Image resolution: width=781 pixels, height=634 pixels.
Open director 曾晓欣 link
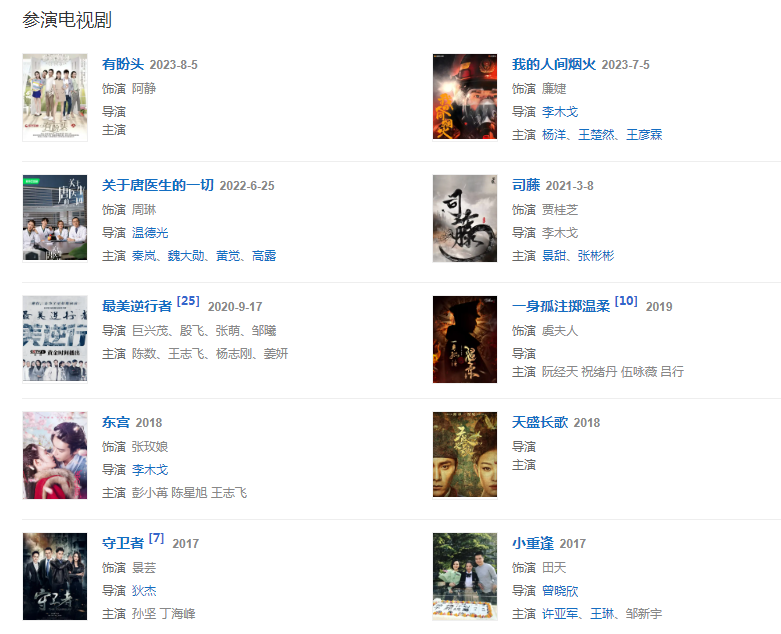tap(560, 591)
